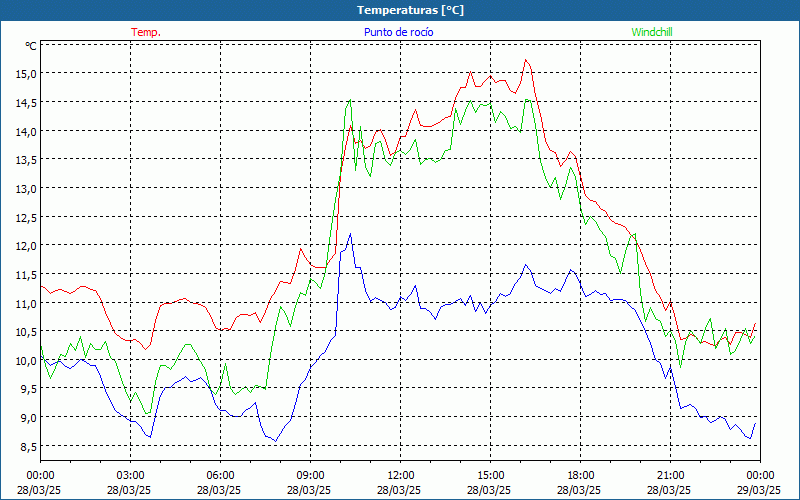
Task: Click the 06:00 time axis label
Action: (x=220, y=476)
